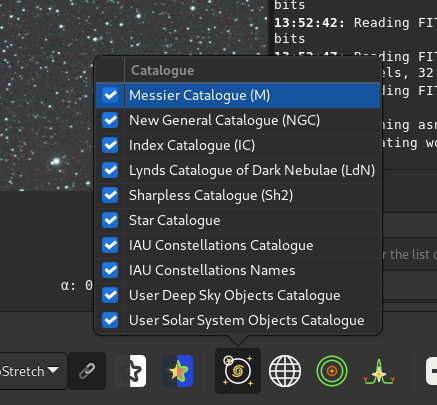437x405 pixels.
Task: Disable the Lynds Catalogue of Dark Nebulae checkbox
Action: 110,170
